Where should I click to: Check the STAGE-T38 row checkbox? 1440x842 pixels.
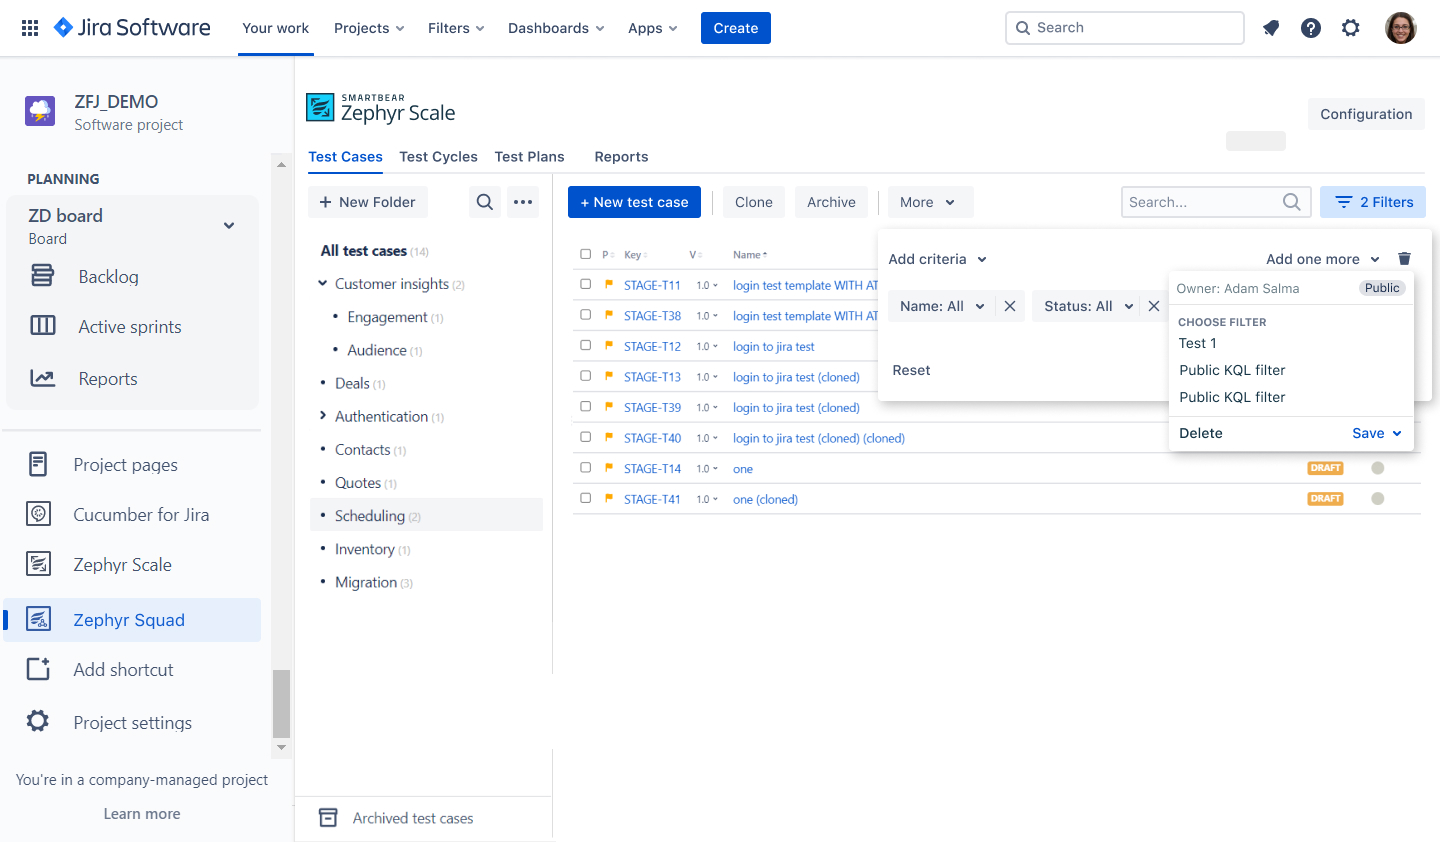click(x=586, y=315)
